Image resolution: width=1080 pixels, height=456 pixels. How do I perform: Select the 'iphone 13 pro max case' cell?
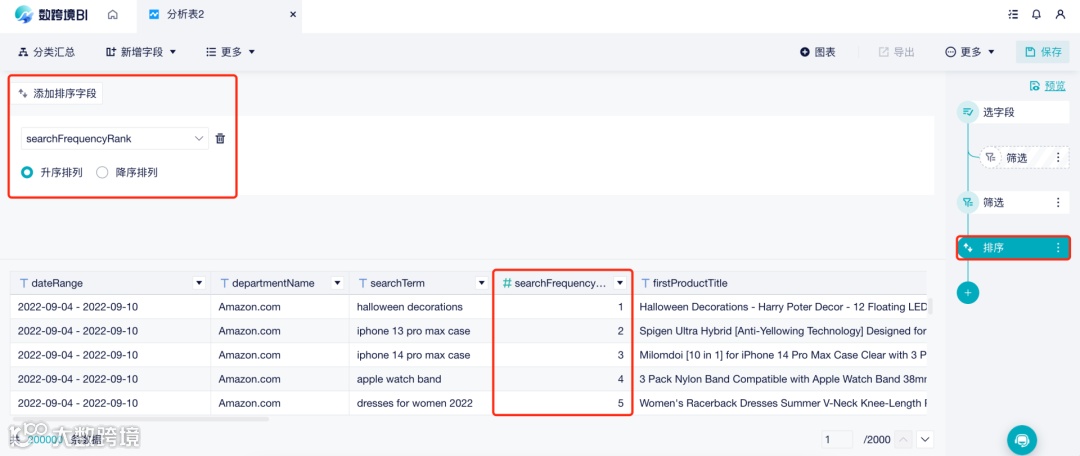coord(422,331)
